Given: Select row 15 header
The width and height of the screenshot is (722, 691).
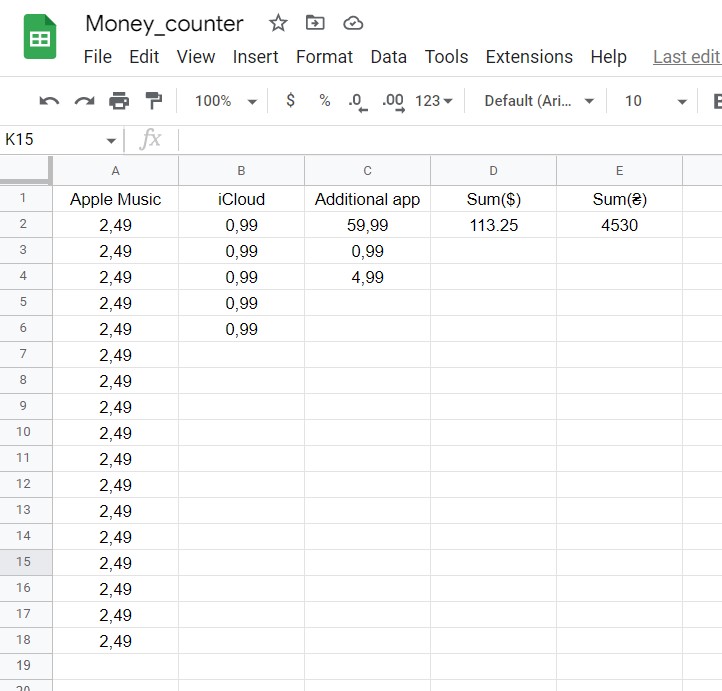Looking at the screenshot, I should coord(26,562).
